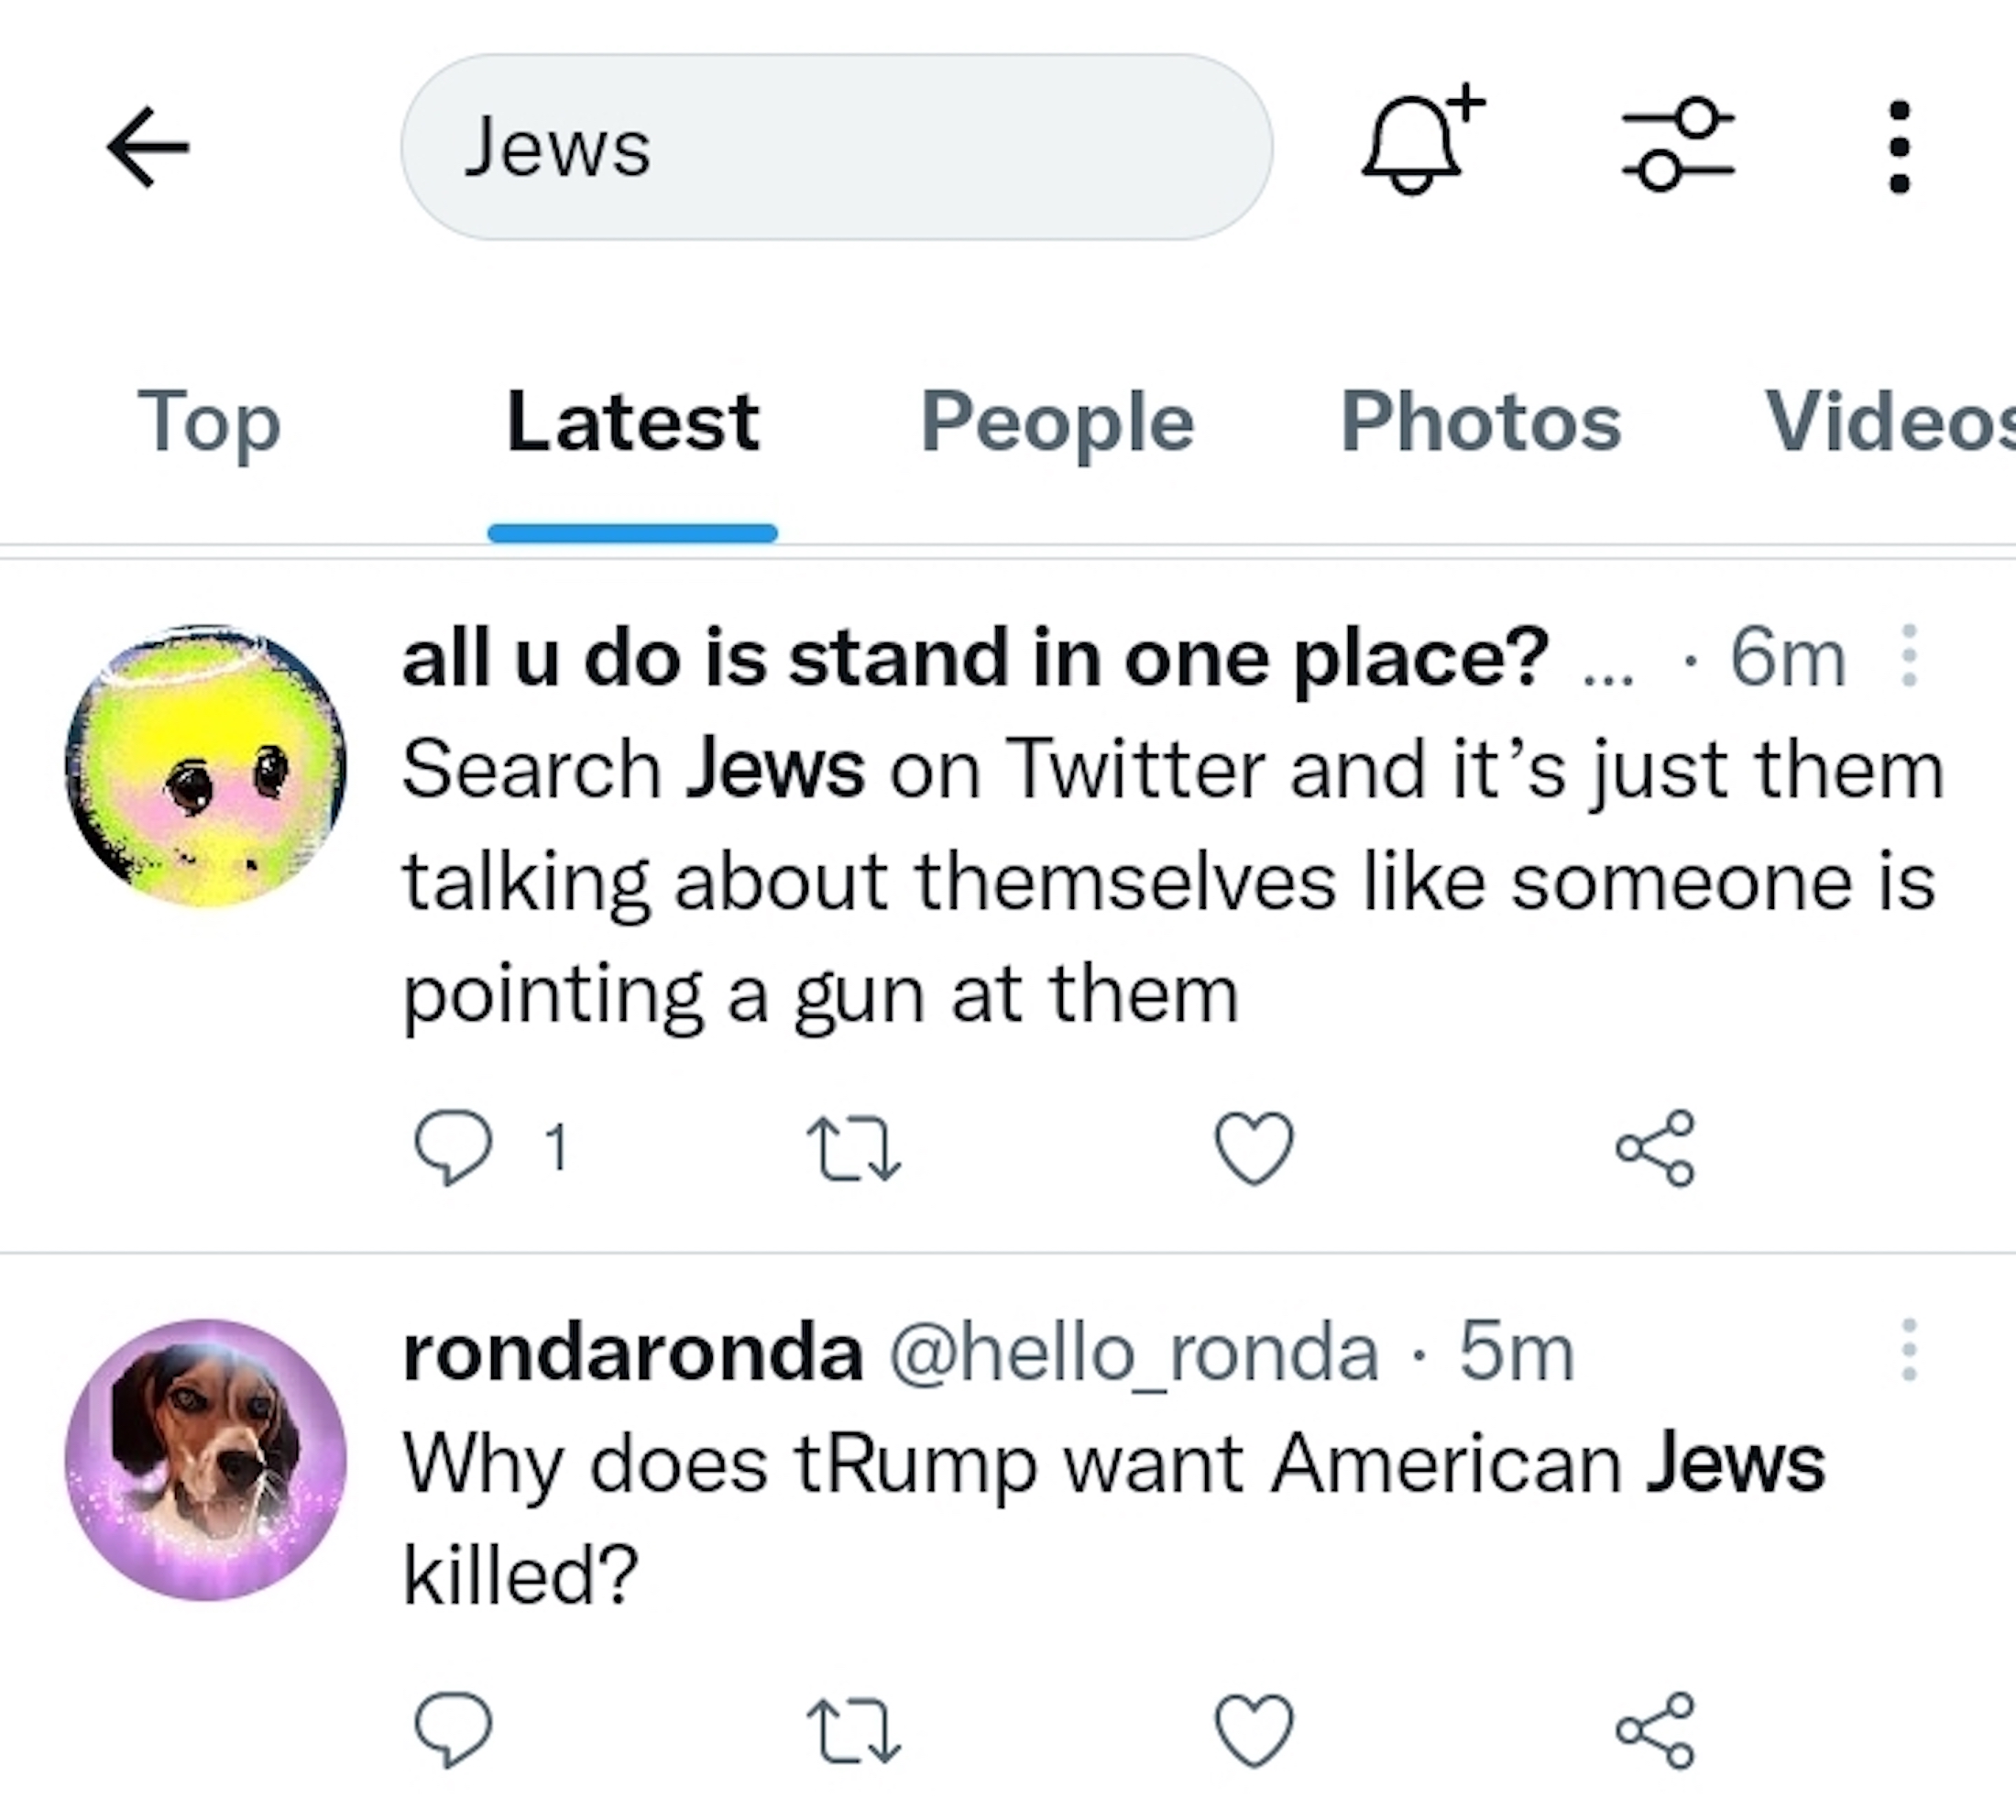The height and width of the screenshot is (1820, 2016).
Task: Open the @hello_ronda profile handle link
Action: point(1134,1353)
